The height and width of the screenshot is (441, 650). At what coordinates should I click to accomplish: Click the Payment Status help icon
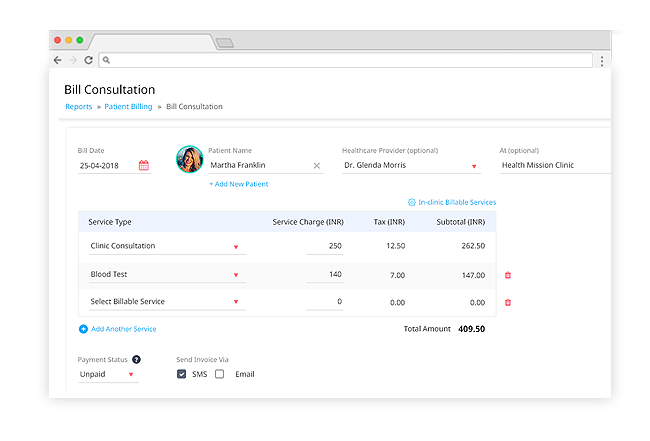point(136,359)
